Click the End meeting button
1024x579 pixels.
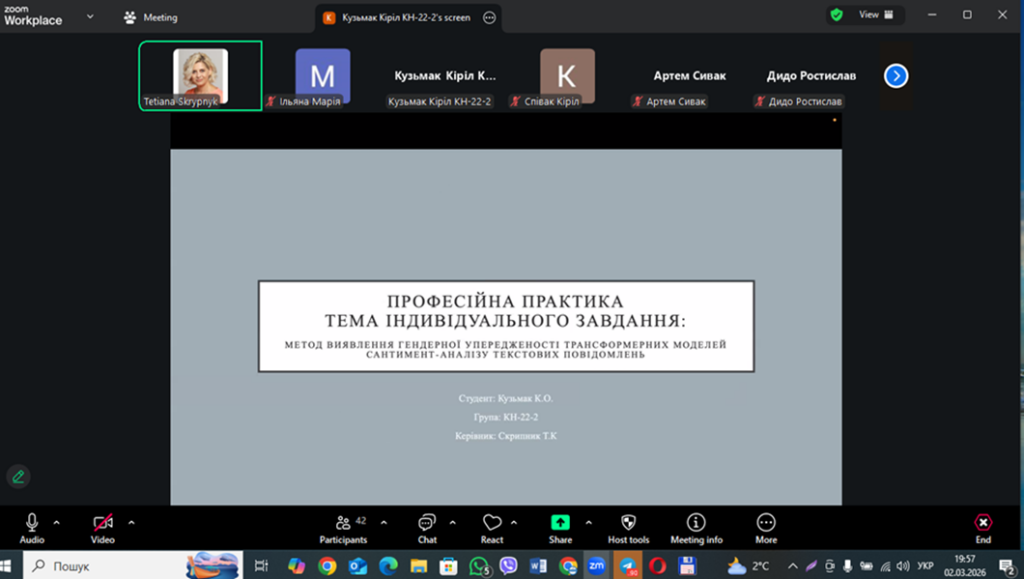983,524
